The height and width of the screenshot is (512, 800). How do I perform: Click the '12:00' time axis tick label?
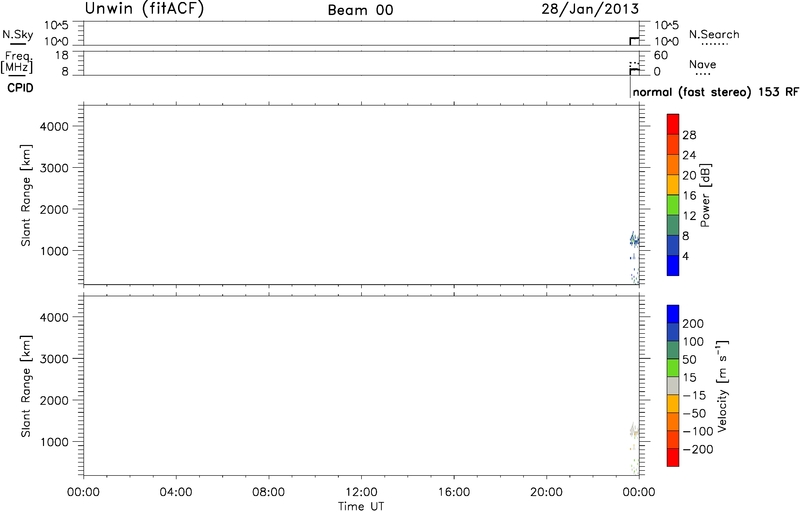click(x=361, y=493)
